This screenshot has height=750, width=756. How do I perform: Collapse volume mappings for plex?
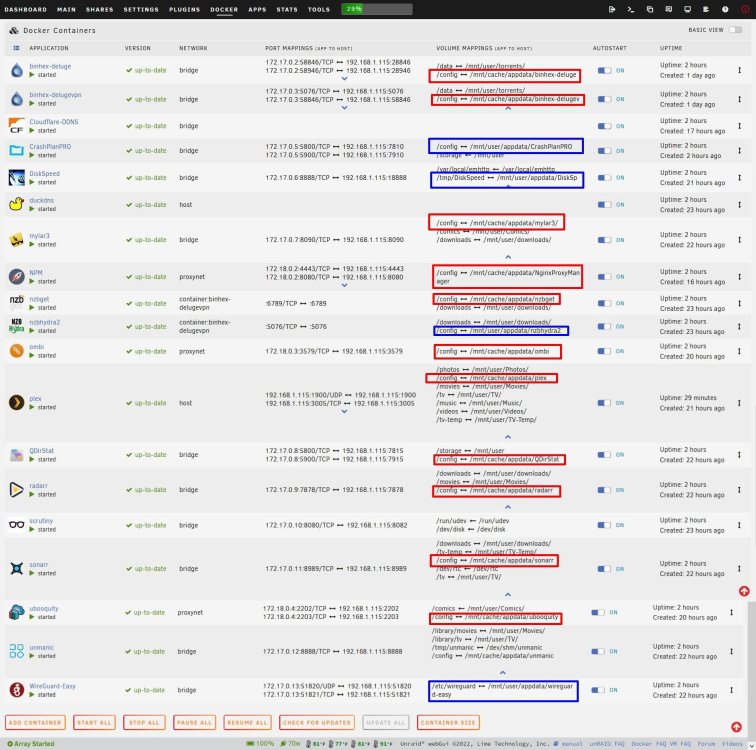(508, 437)
